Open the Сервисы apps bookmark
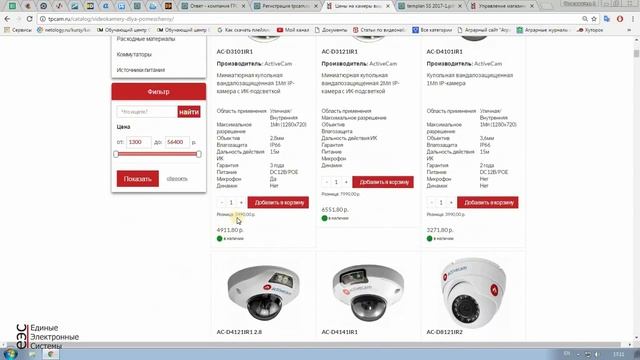640x360 pixels. pos(17,30)
